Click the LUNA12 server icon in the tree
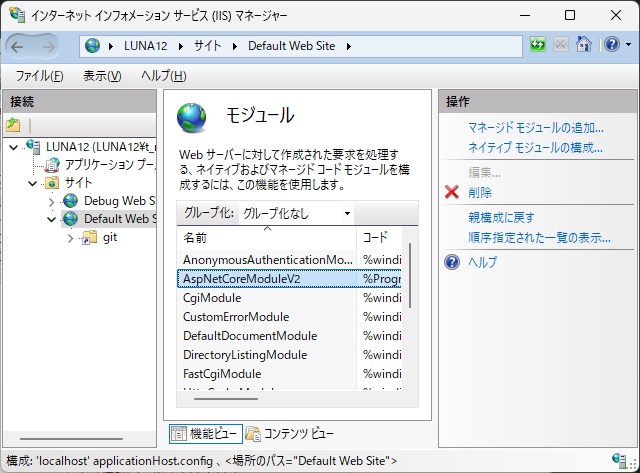The height and width of the screenshot is (473, 640). 33,146
